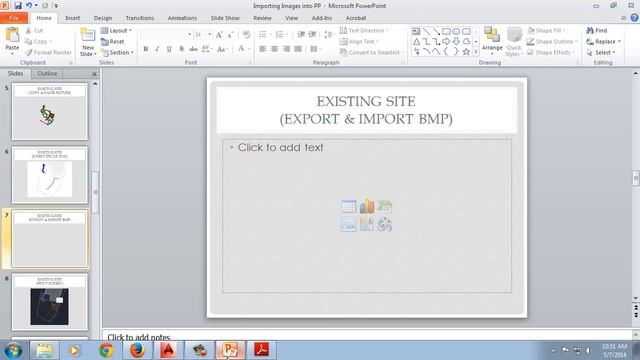
Task: Toggle Strikethrough formatting
Action: (x=193, y=49)
